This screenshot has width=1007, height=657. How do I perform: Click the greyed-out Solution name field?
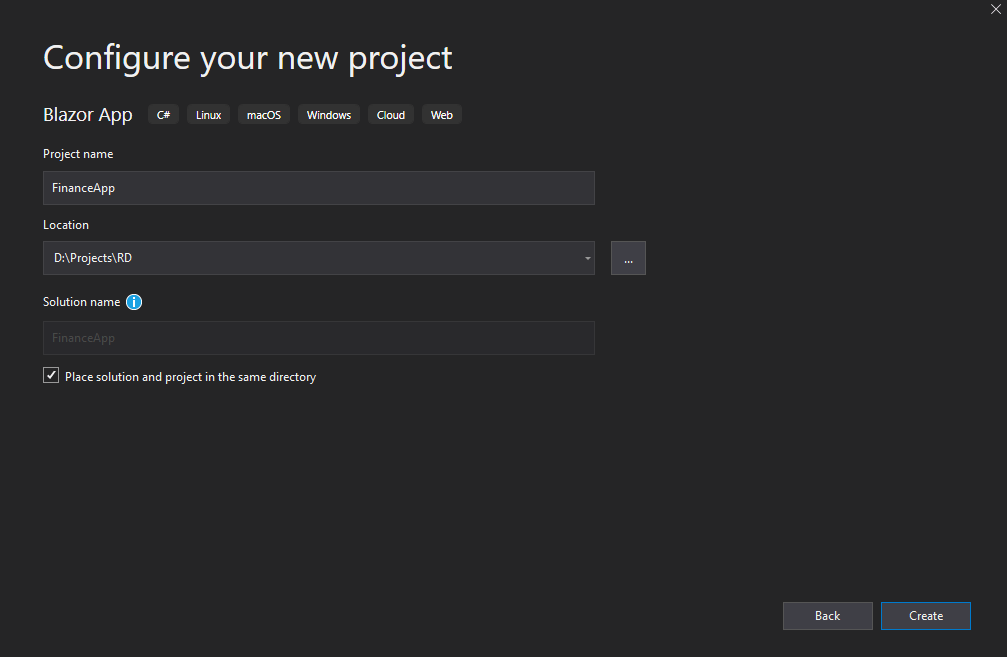(318, 338)
